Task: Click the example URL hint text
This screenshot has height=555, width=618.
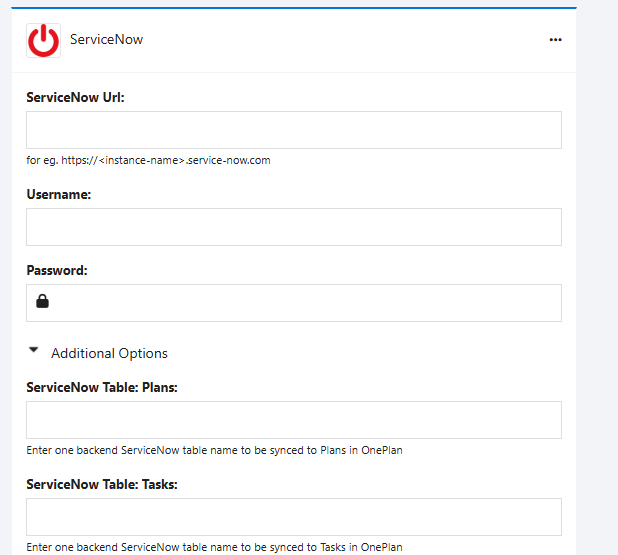Action: click(148, 160)
